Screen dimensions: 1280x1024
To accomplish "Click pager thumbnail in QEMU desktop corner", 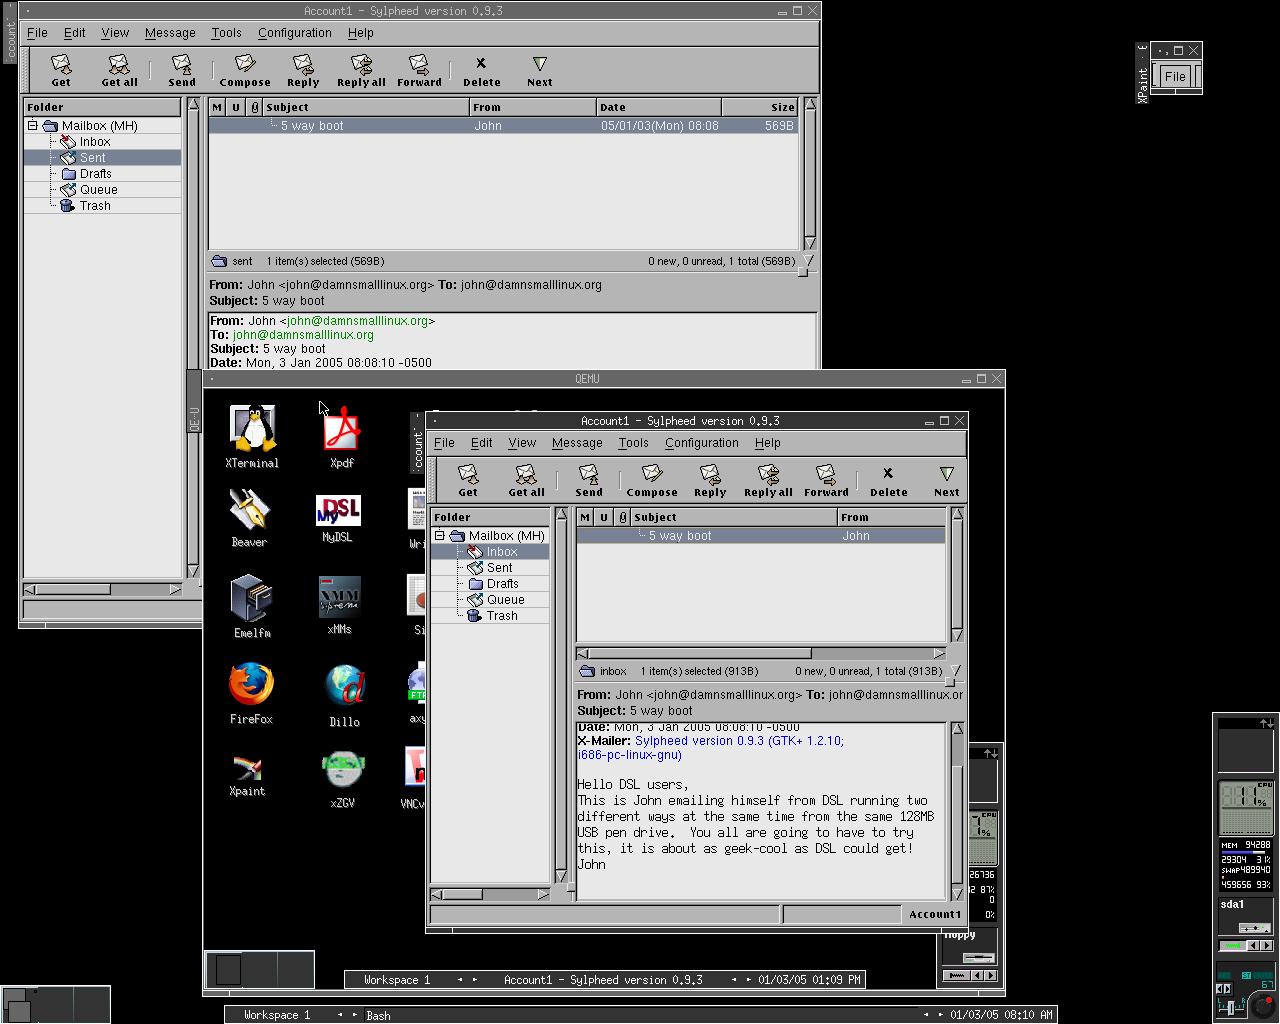I will pos(260,970).
